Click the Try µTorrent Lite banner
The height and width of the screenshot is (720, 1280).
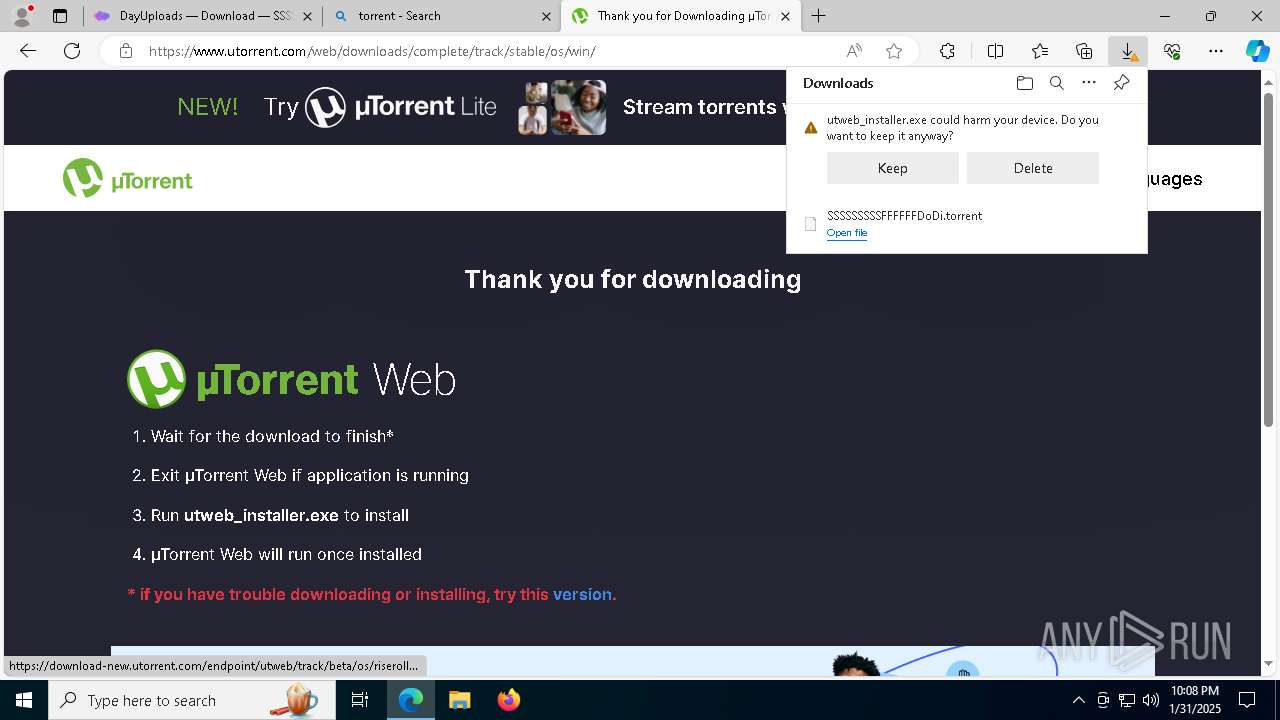pos(380,107)
